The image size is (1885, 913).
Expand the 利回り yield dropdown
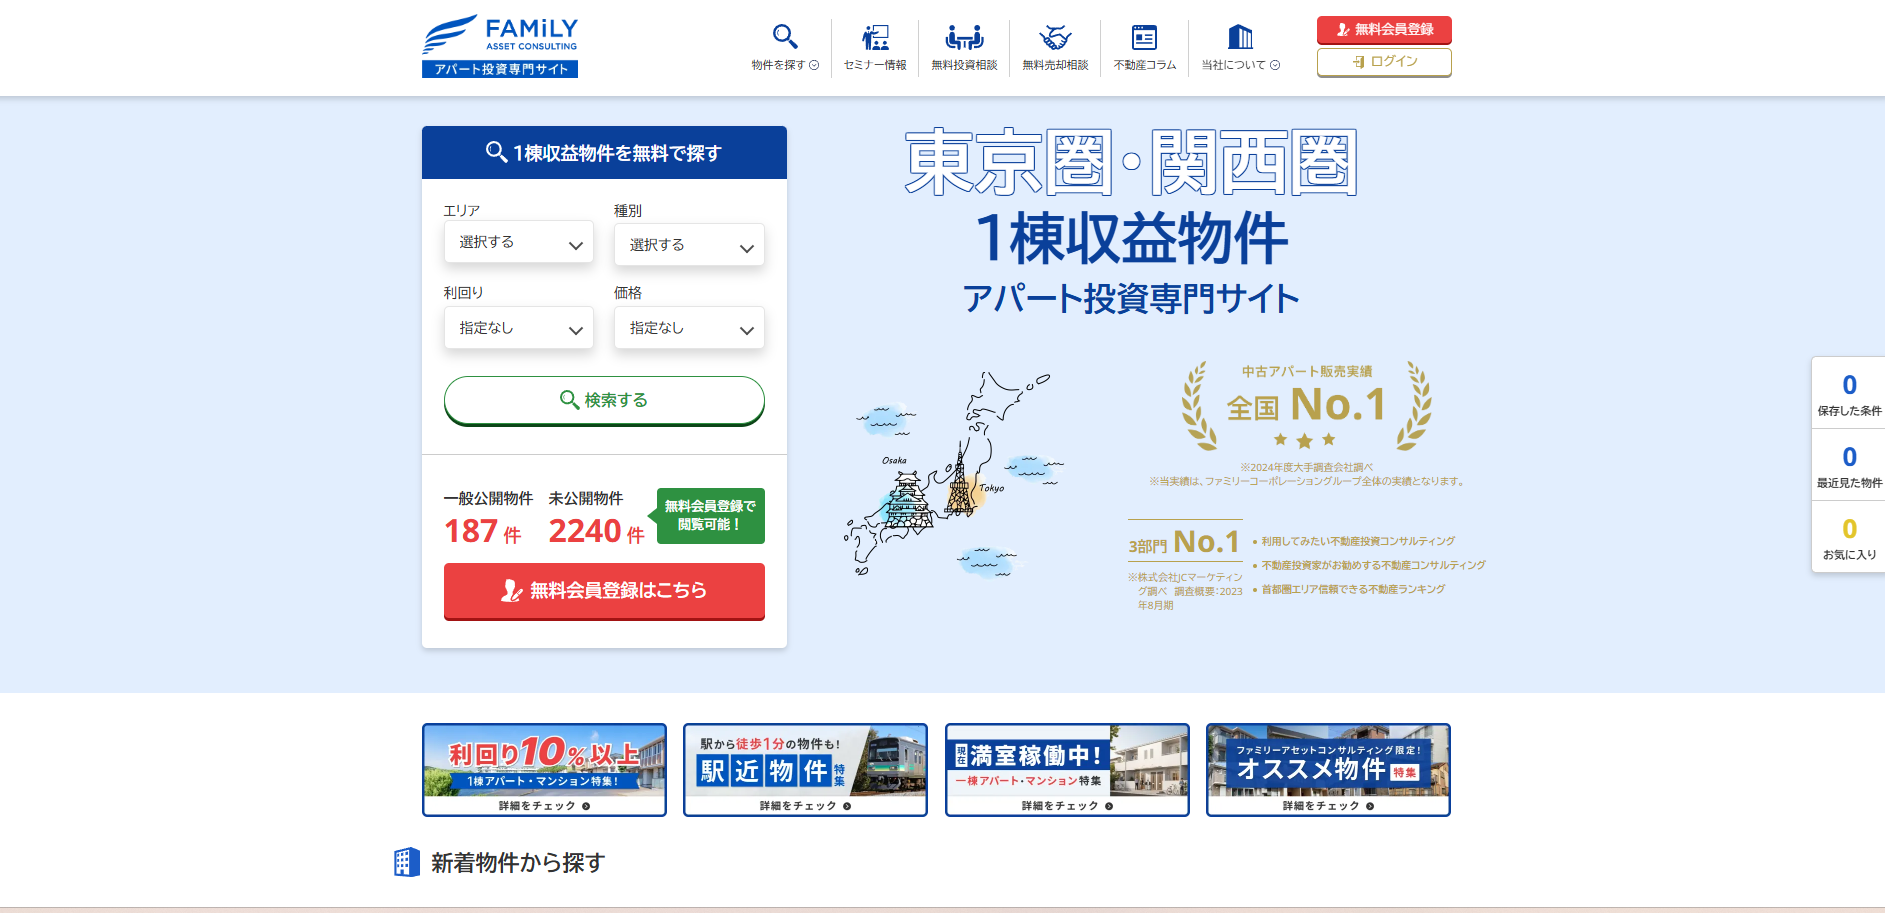point(518,328)
